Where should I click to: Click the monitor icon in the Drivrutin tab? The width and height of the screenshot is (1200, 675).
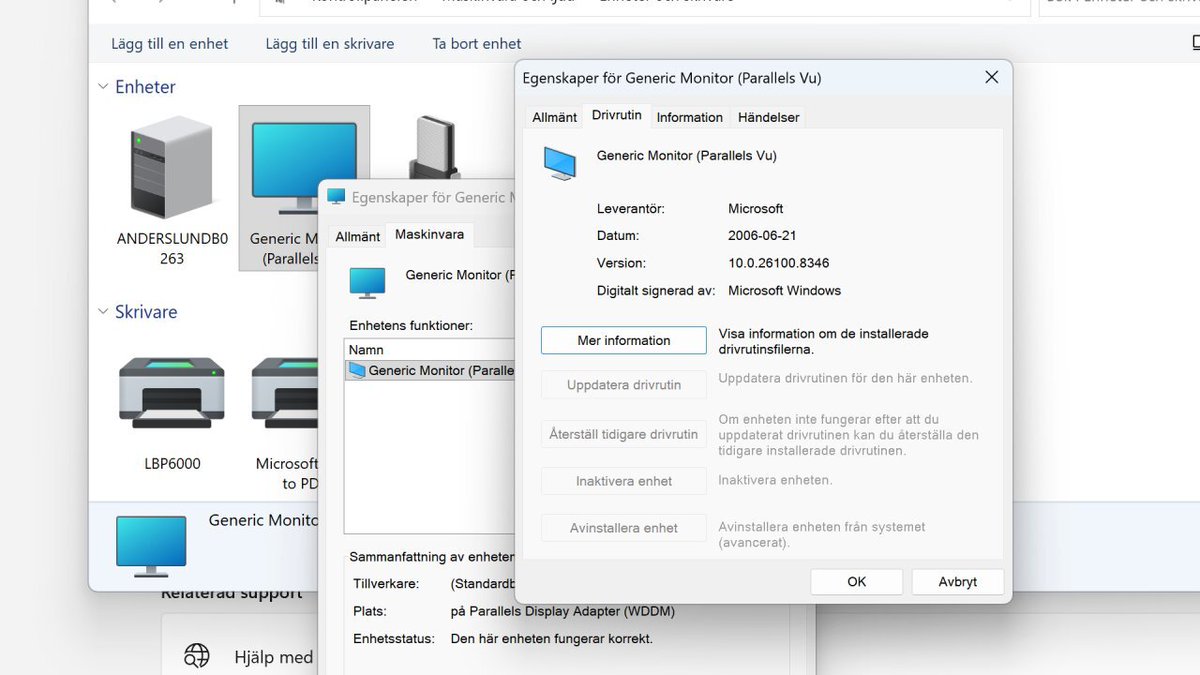click(560, 163)
